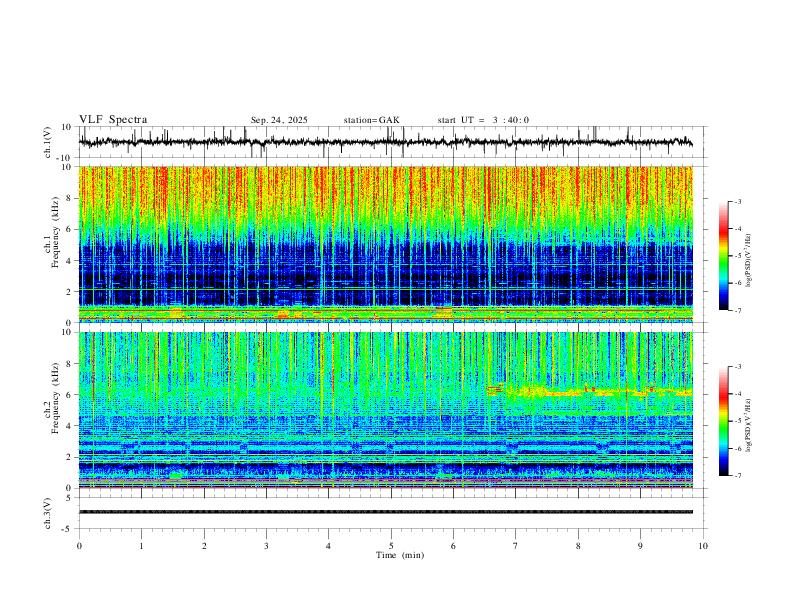792x612 pixels.
Task: Click the 'station=GAK' label
Action: point(371,120)
